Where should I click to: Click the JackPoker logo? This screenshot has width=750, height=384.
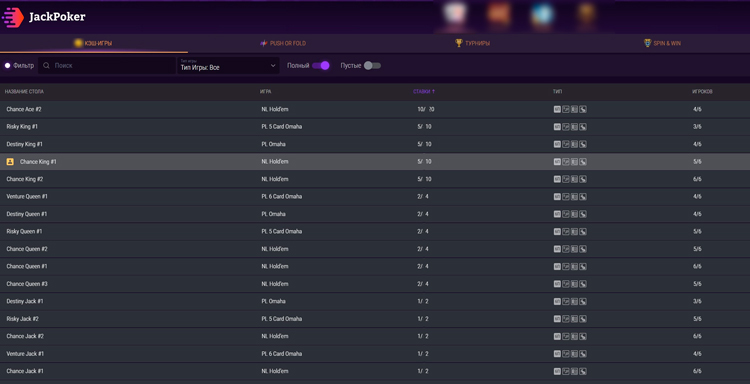tap(44, 17)
